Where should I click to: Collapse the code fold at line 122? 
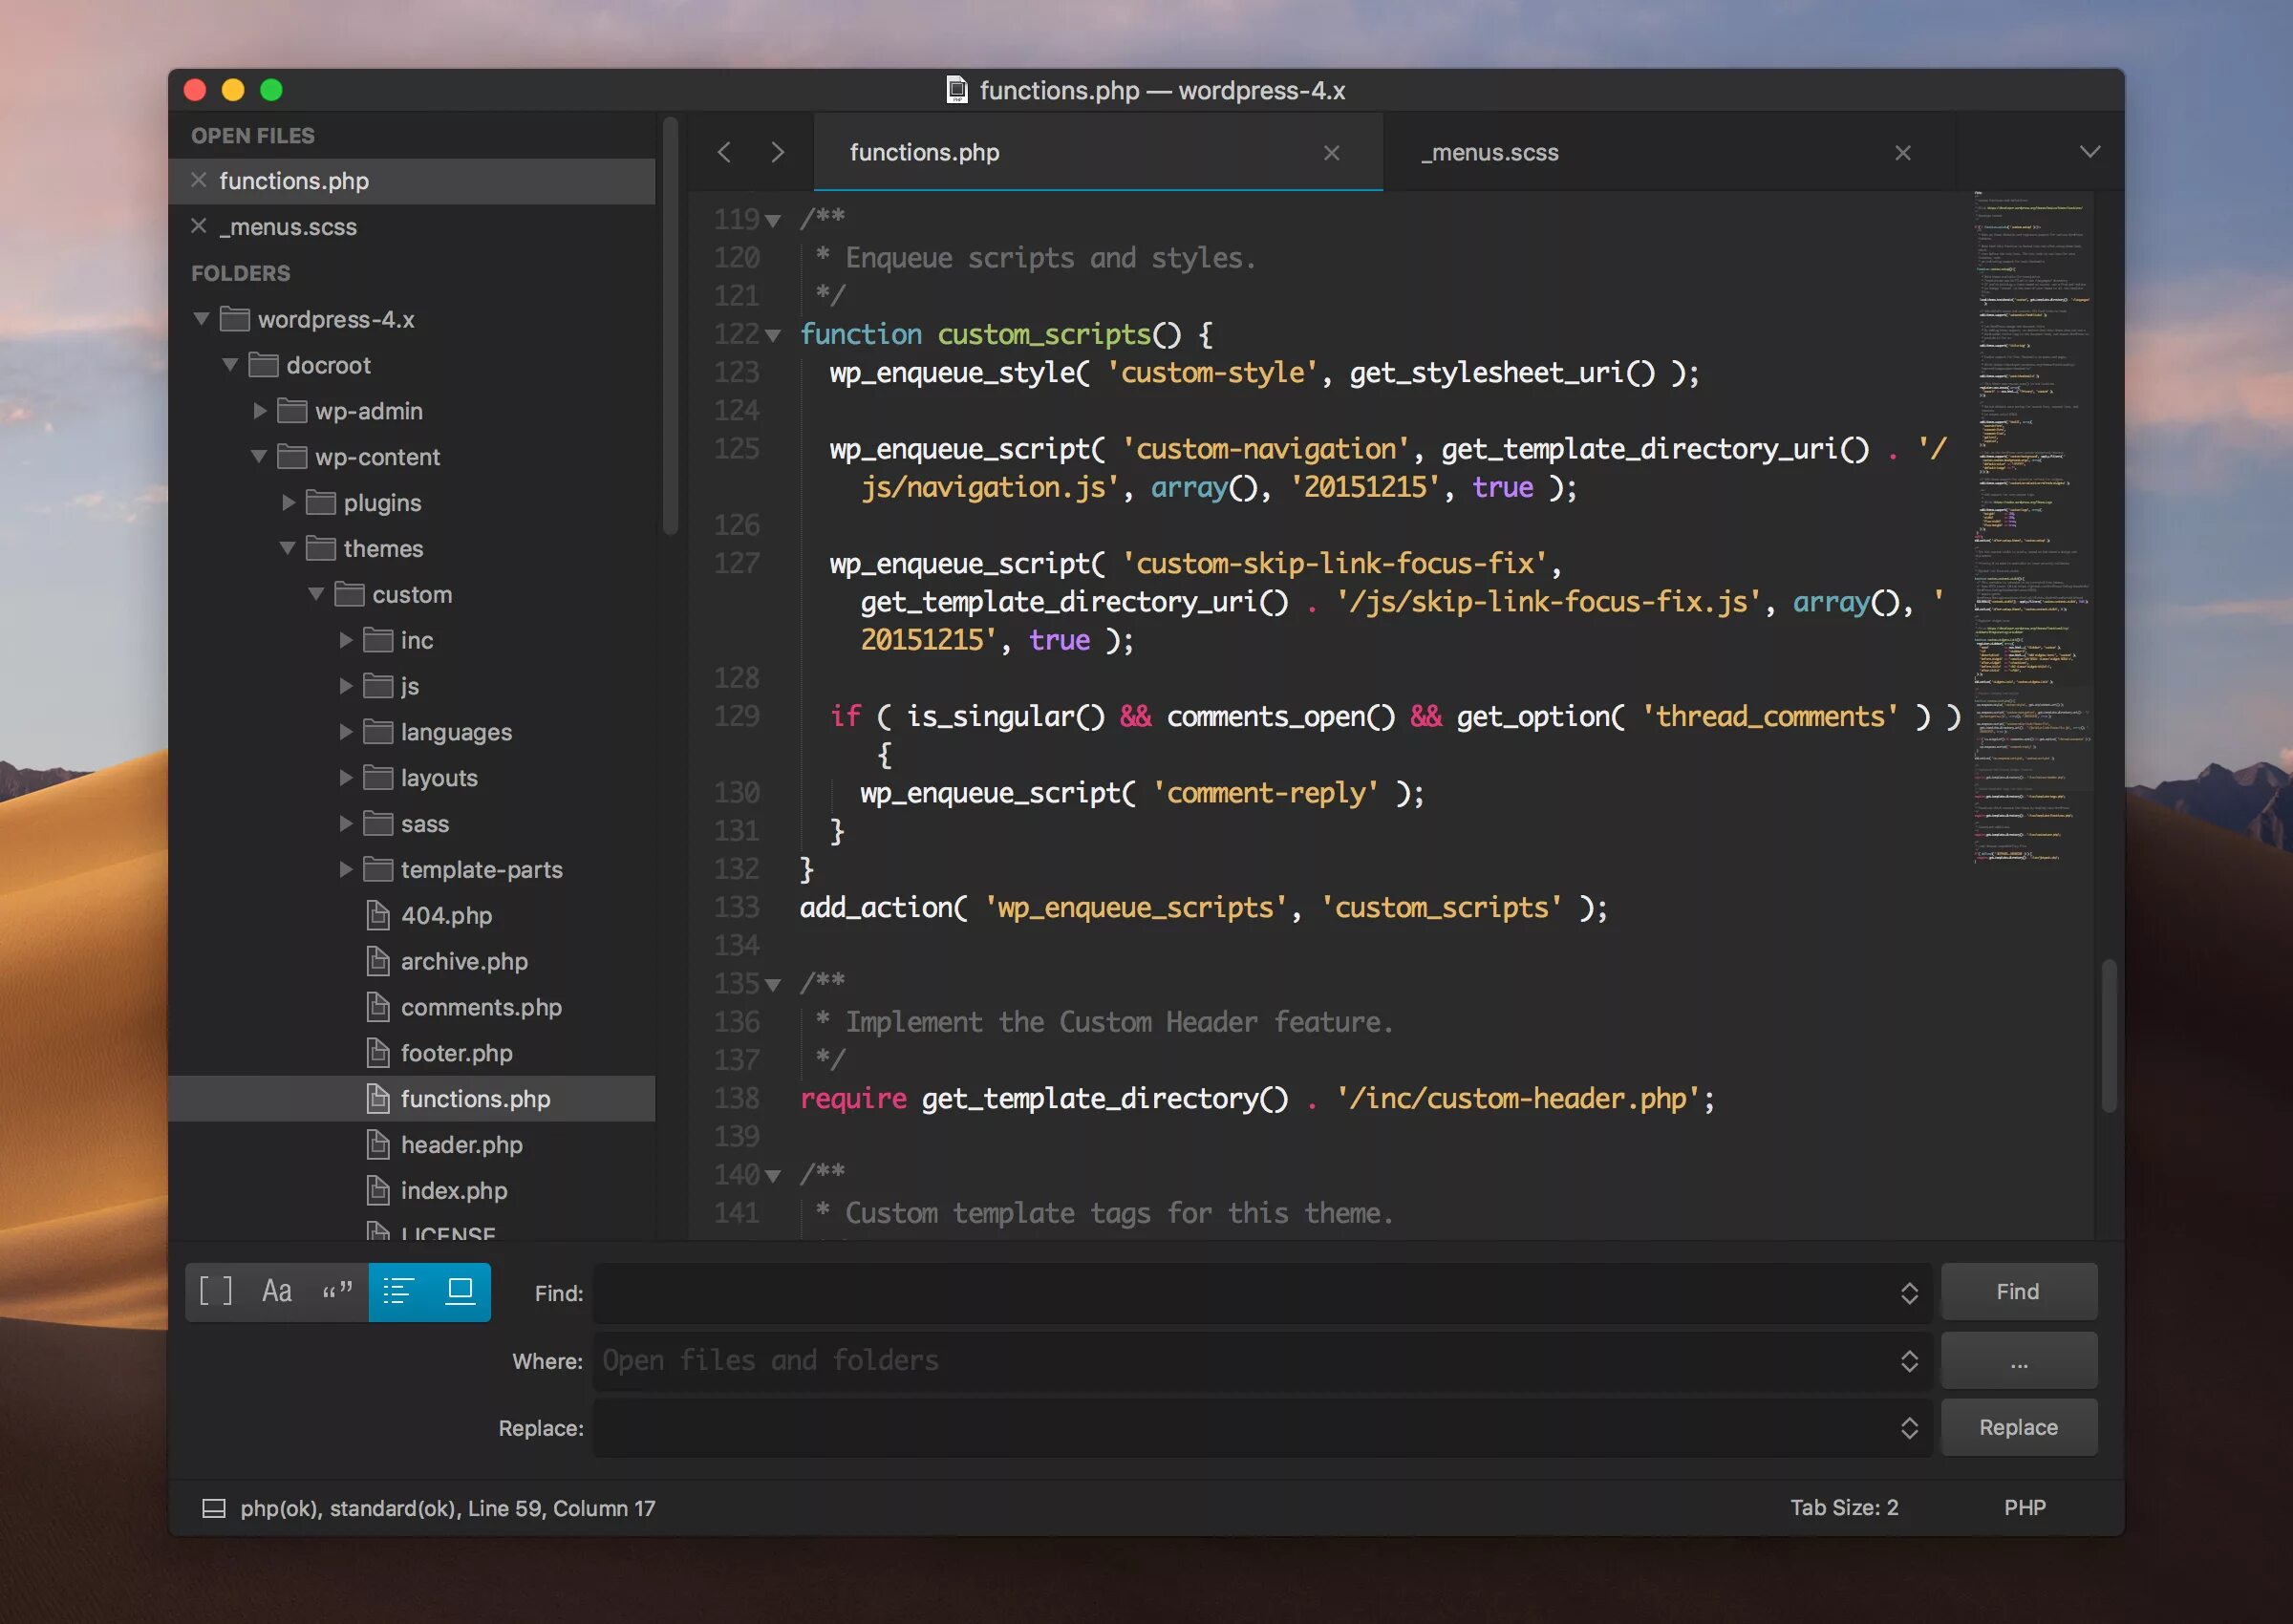pyautogui.click(x=772, y=335)
